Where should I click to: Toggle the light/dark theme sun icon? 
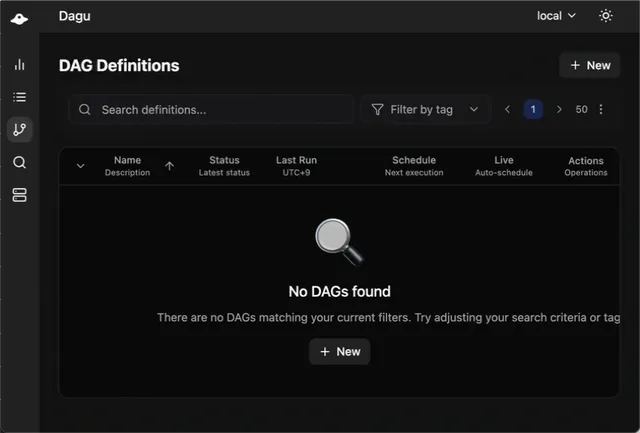605,16
